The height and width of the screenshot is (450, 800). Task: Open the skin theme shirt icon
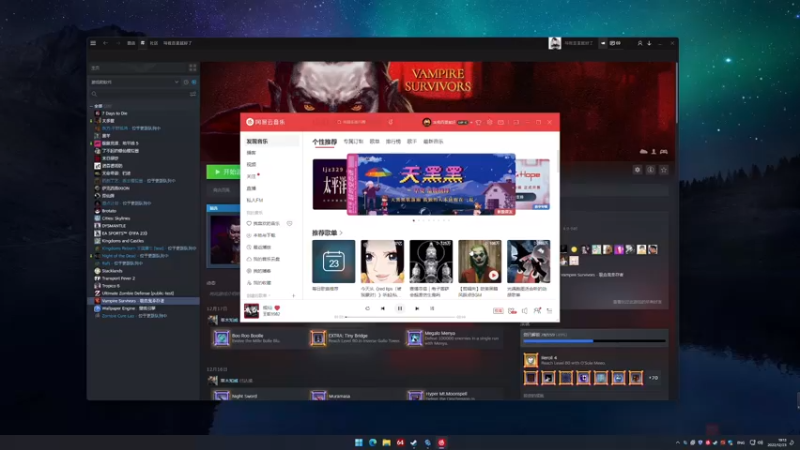[x=479, y=122]
